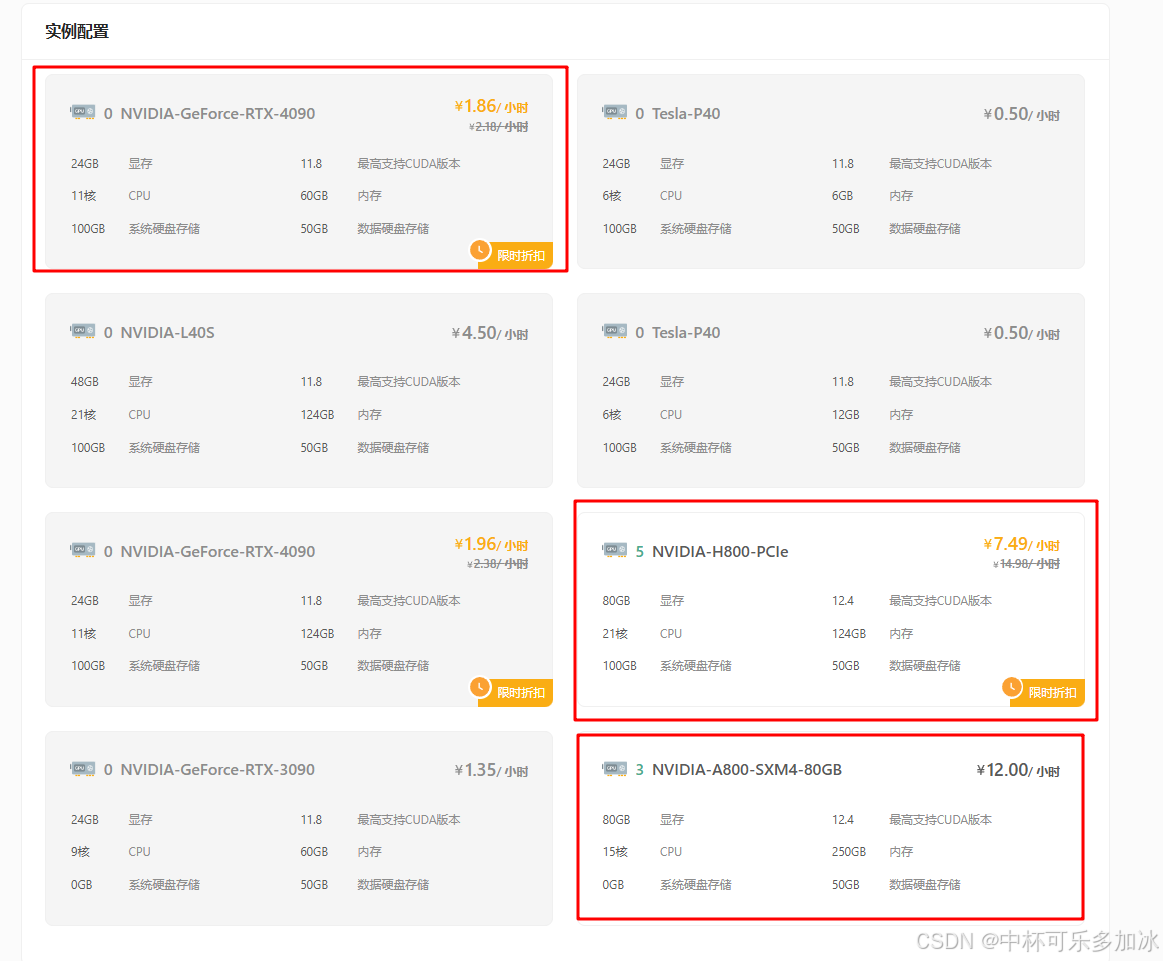
Task: Click the 124GB 内存 value on the ¥1.96 RTX-4090 card
Action: [x=317, y=634]
